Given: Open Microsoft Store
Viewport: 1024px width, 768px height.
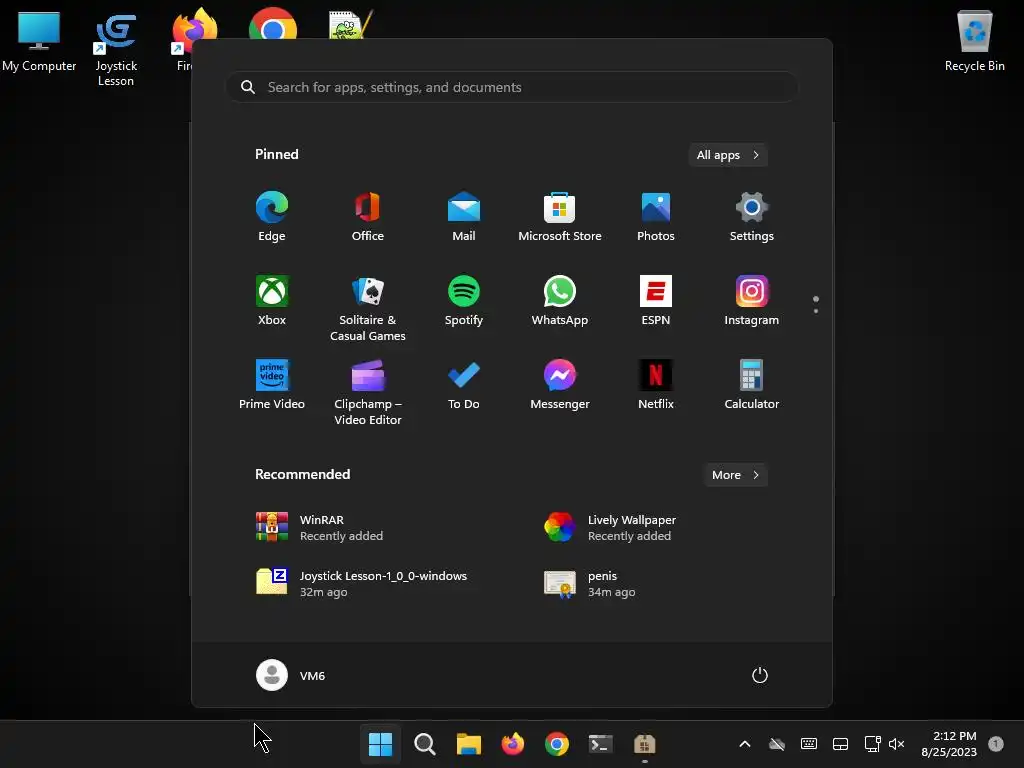Looking at the screenshot, I should click(x=560, y=217).
